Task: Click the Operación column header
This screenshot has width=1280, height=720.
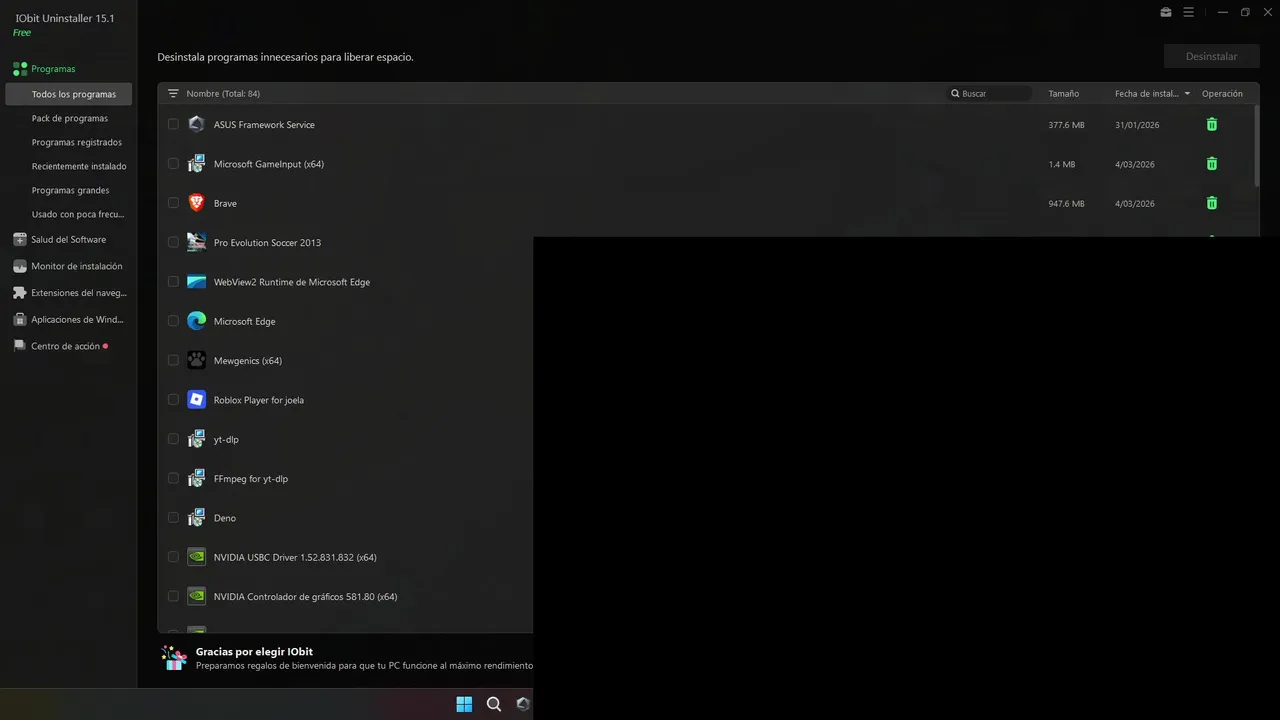Action: point(1222,93)
